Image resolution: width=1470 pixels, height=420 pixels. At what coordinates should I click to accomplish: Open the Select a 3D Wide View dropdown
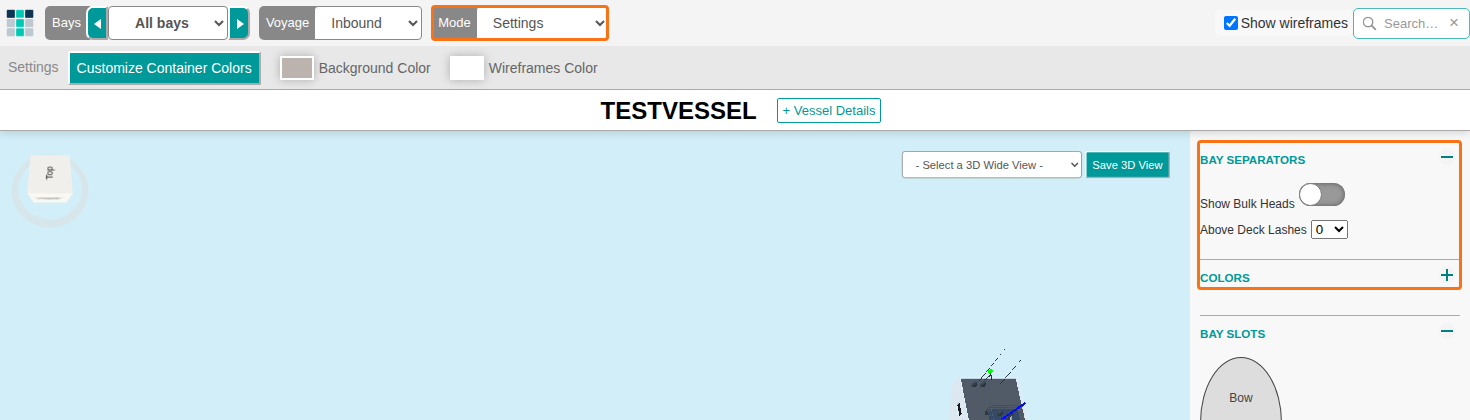(992, 165)
